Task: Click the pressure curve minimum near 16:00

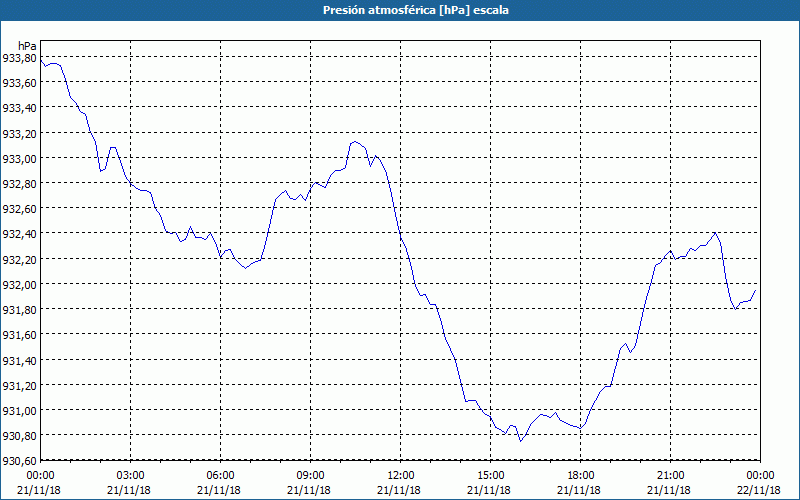Action: 520,440
